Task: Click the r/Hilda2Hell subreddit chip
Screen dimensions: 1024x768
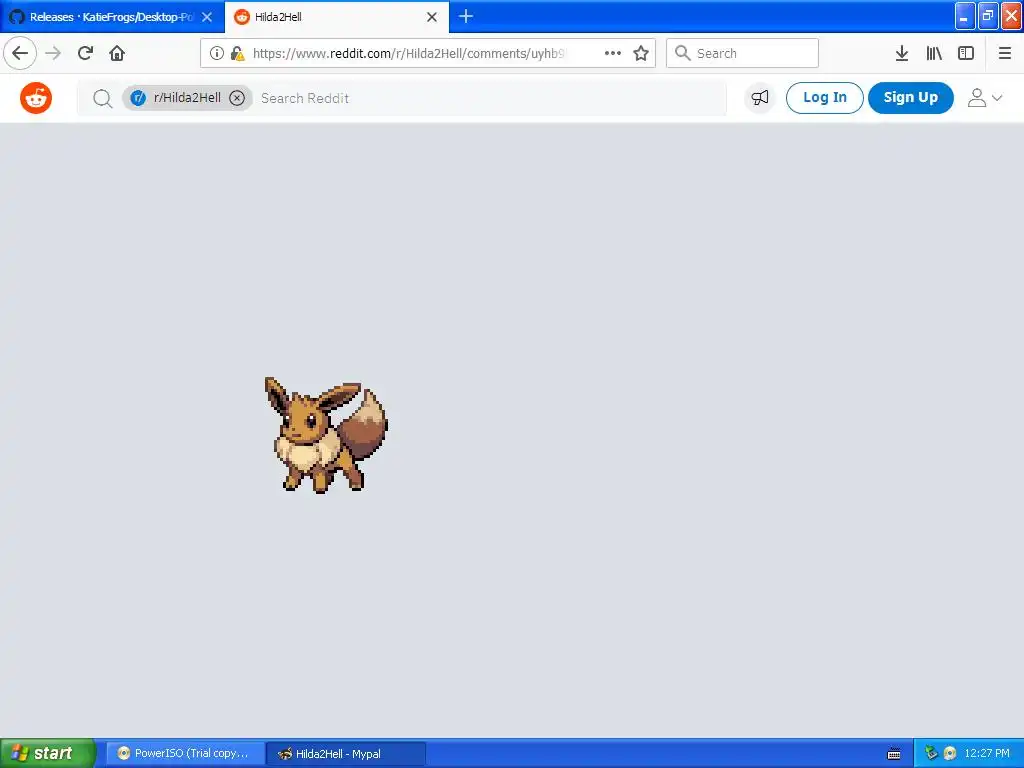Action: pos(187,98)
